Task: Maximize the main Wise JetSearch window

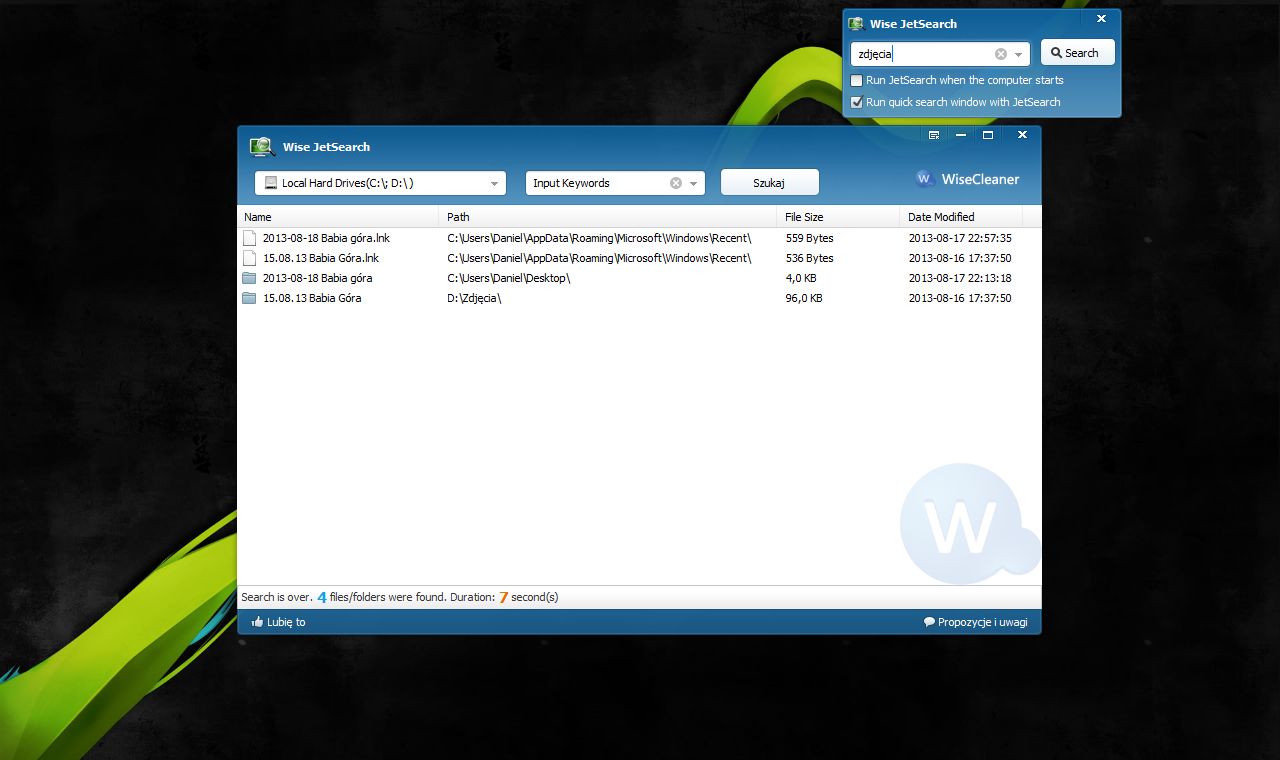Action: [988, 135]
